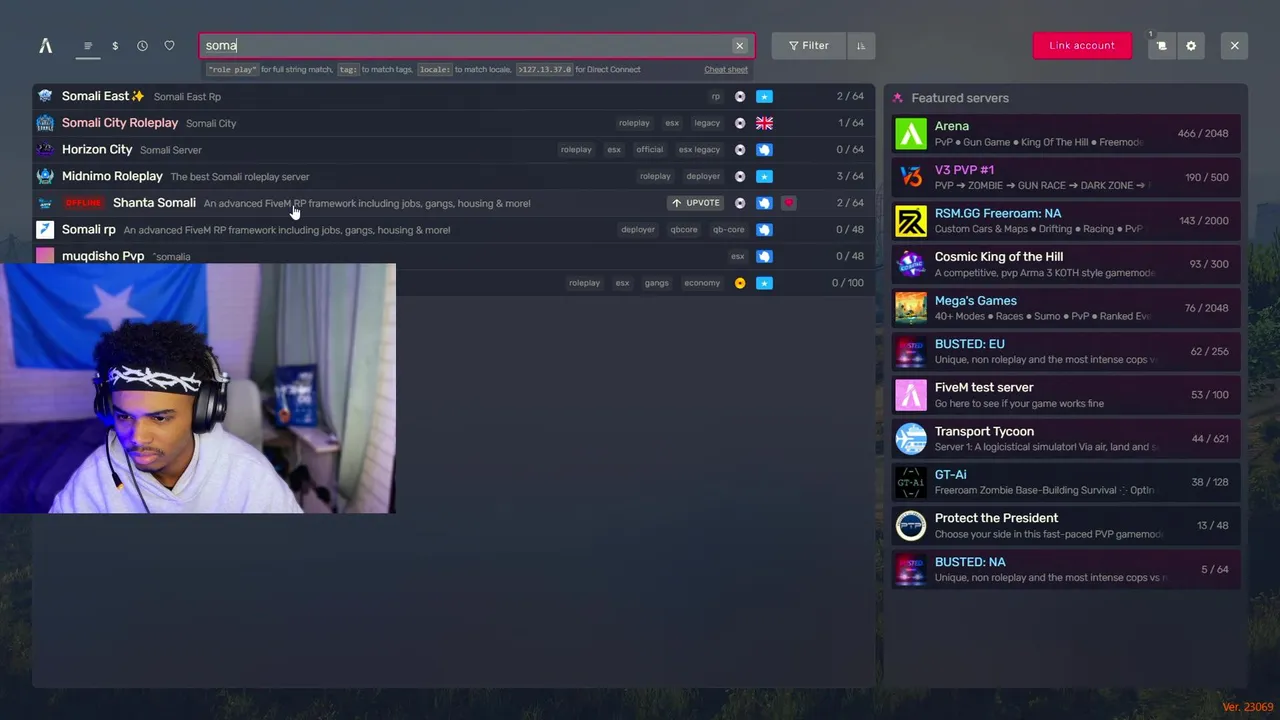Select the muqdisho Pvp server
Image resolution: width=1280 pixels, height=720 pixels.
click(x=453, y=256)
